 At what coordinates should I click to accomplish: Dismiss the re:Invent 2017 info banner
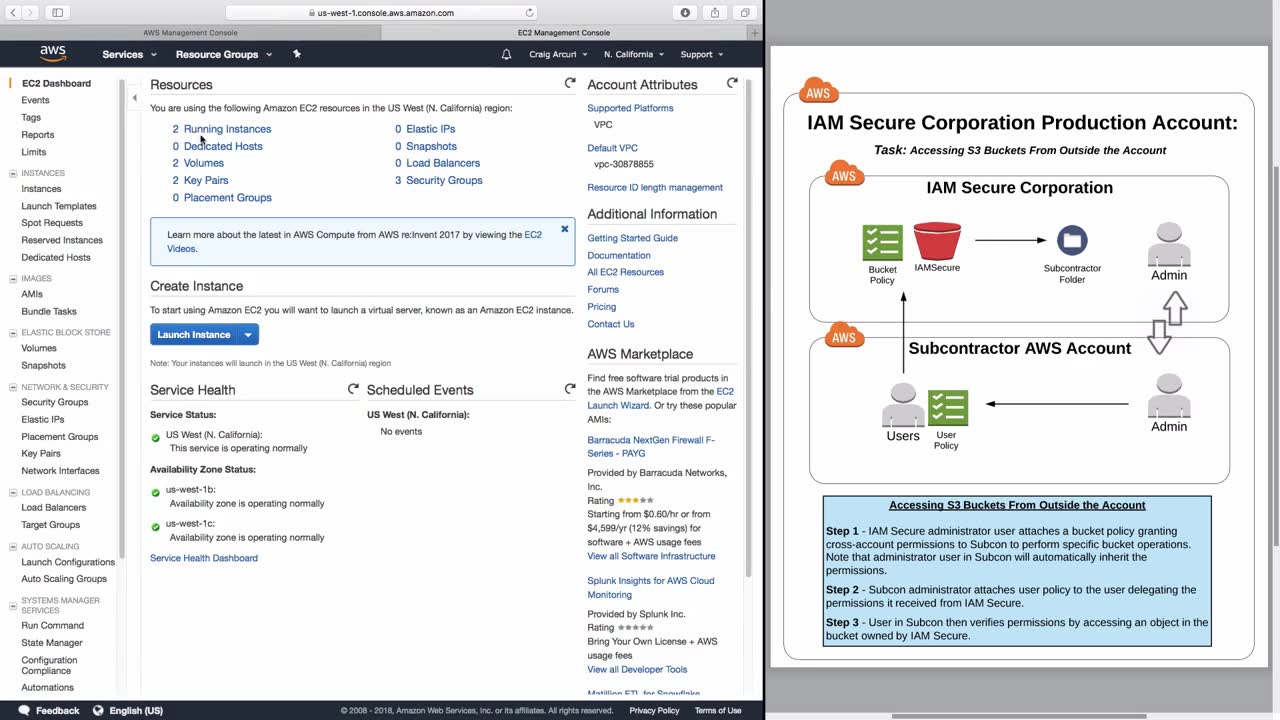(564, 229)
